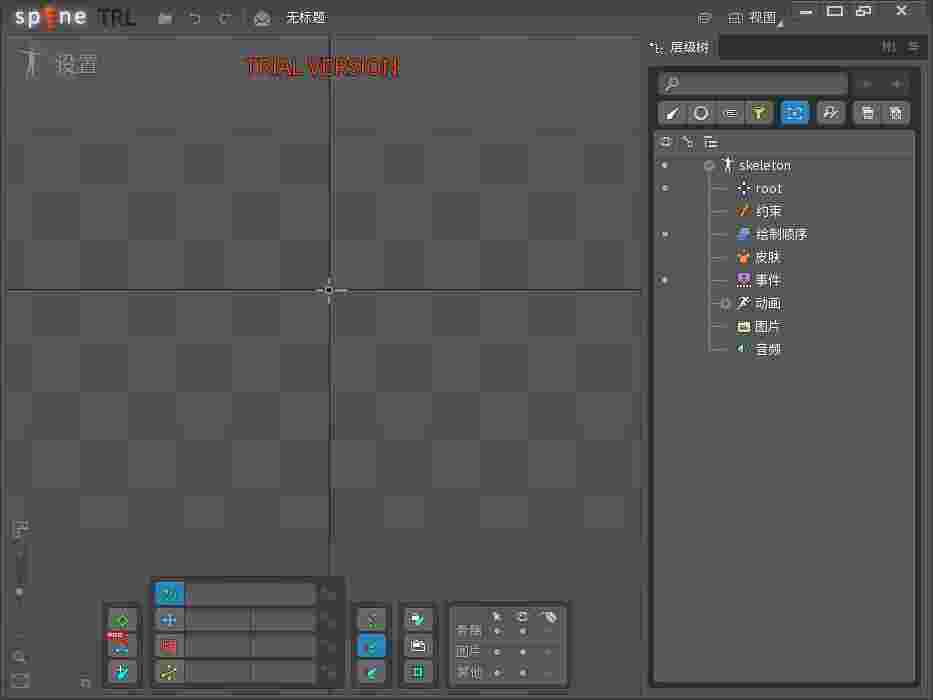The width and height of the screenshot is (933, 700).
Task: Open the hierarchy panel options menu at top right
Action: pyautogui.click(x=914, y=47)
